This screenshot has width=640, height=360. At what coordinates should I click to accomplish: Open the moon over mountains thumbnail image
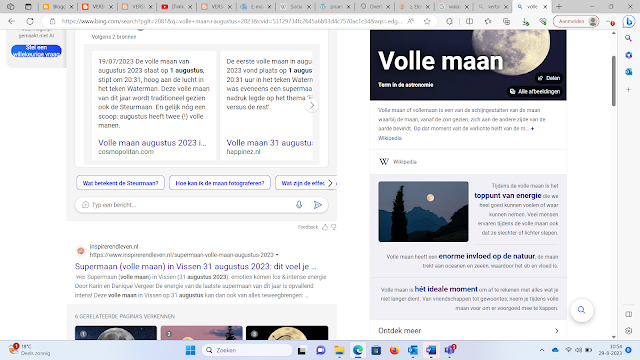coord(423,211)
